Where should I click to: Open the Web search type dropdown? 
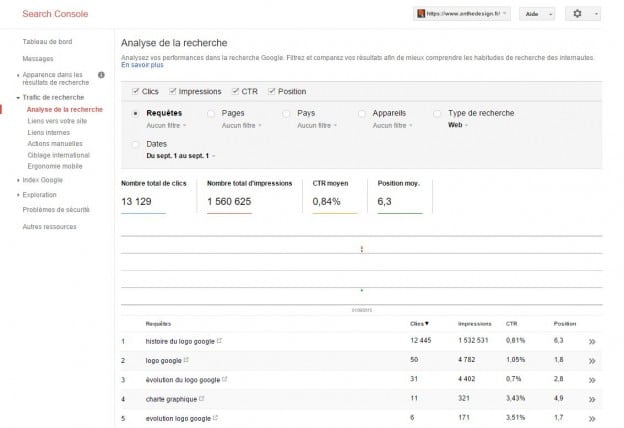457,126
